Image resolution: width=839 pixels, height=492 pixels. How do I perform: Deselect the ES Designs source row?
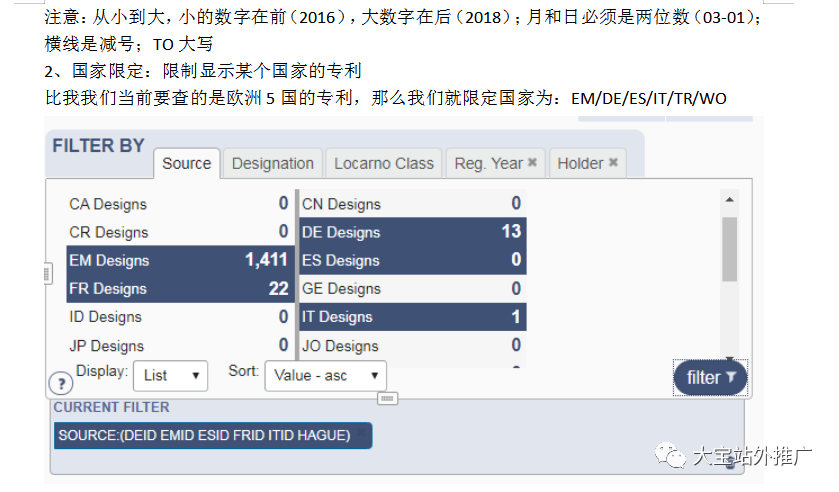413,260
